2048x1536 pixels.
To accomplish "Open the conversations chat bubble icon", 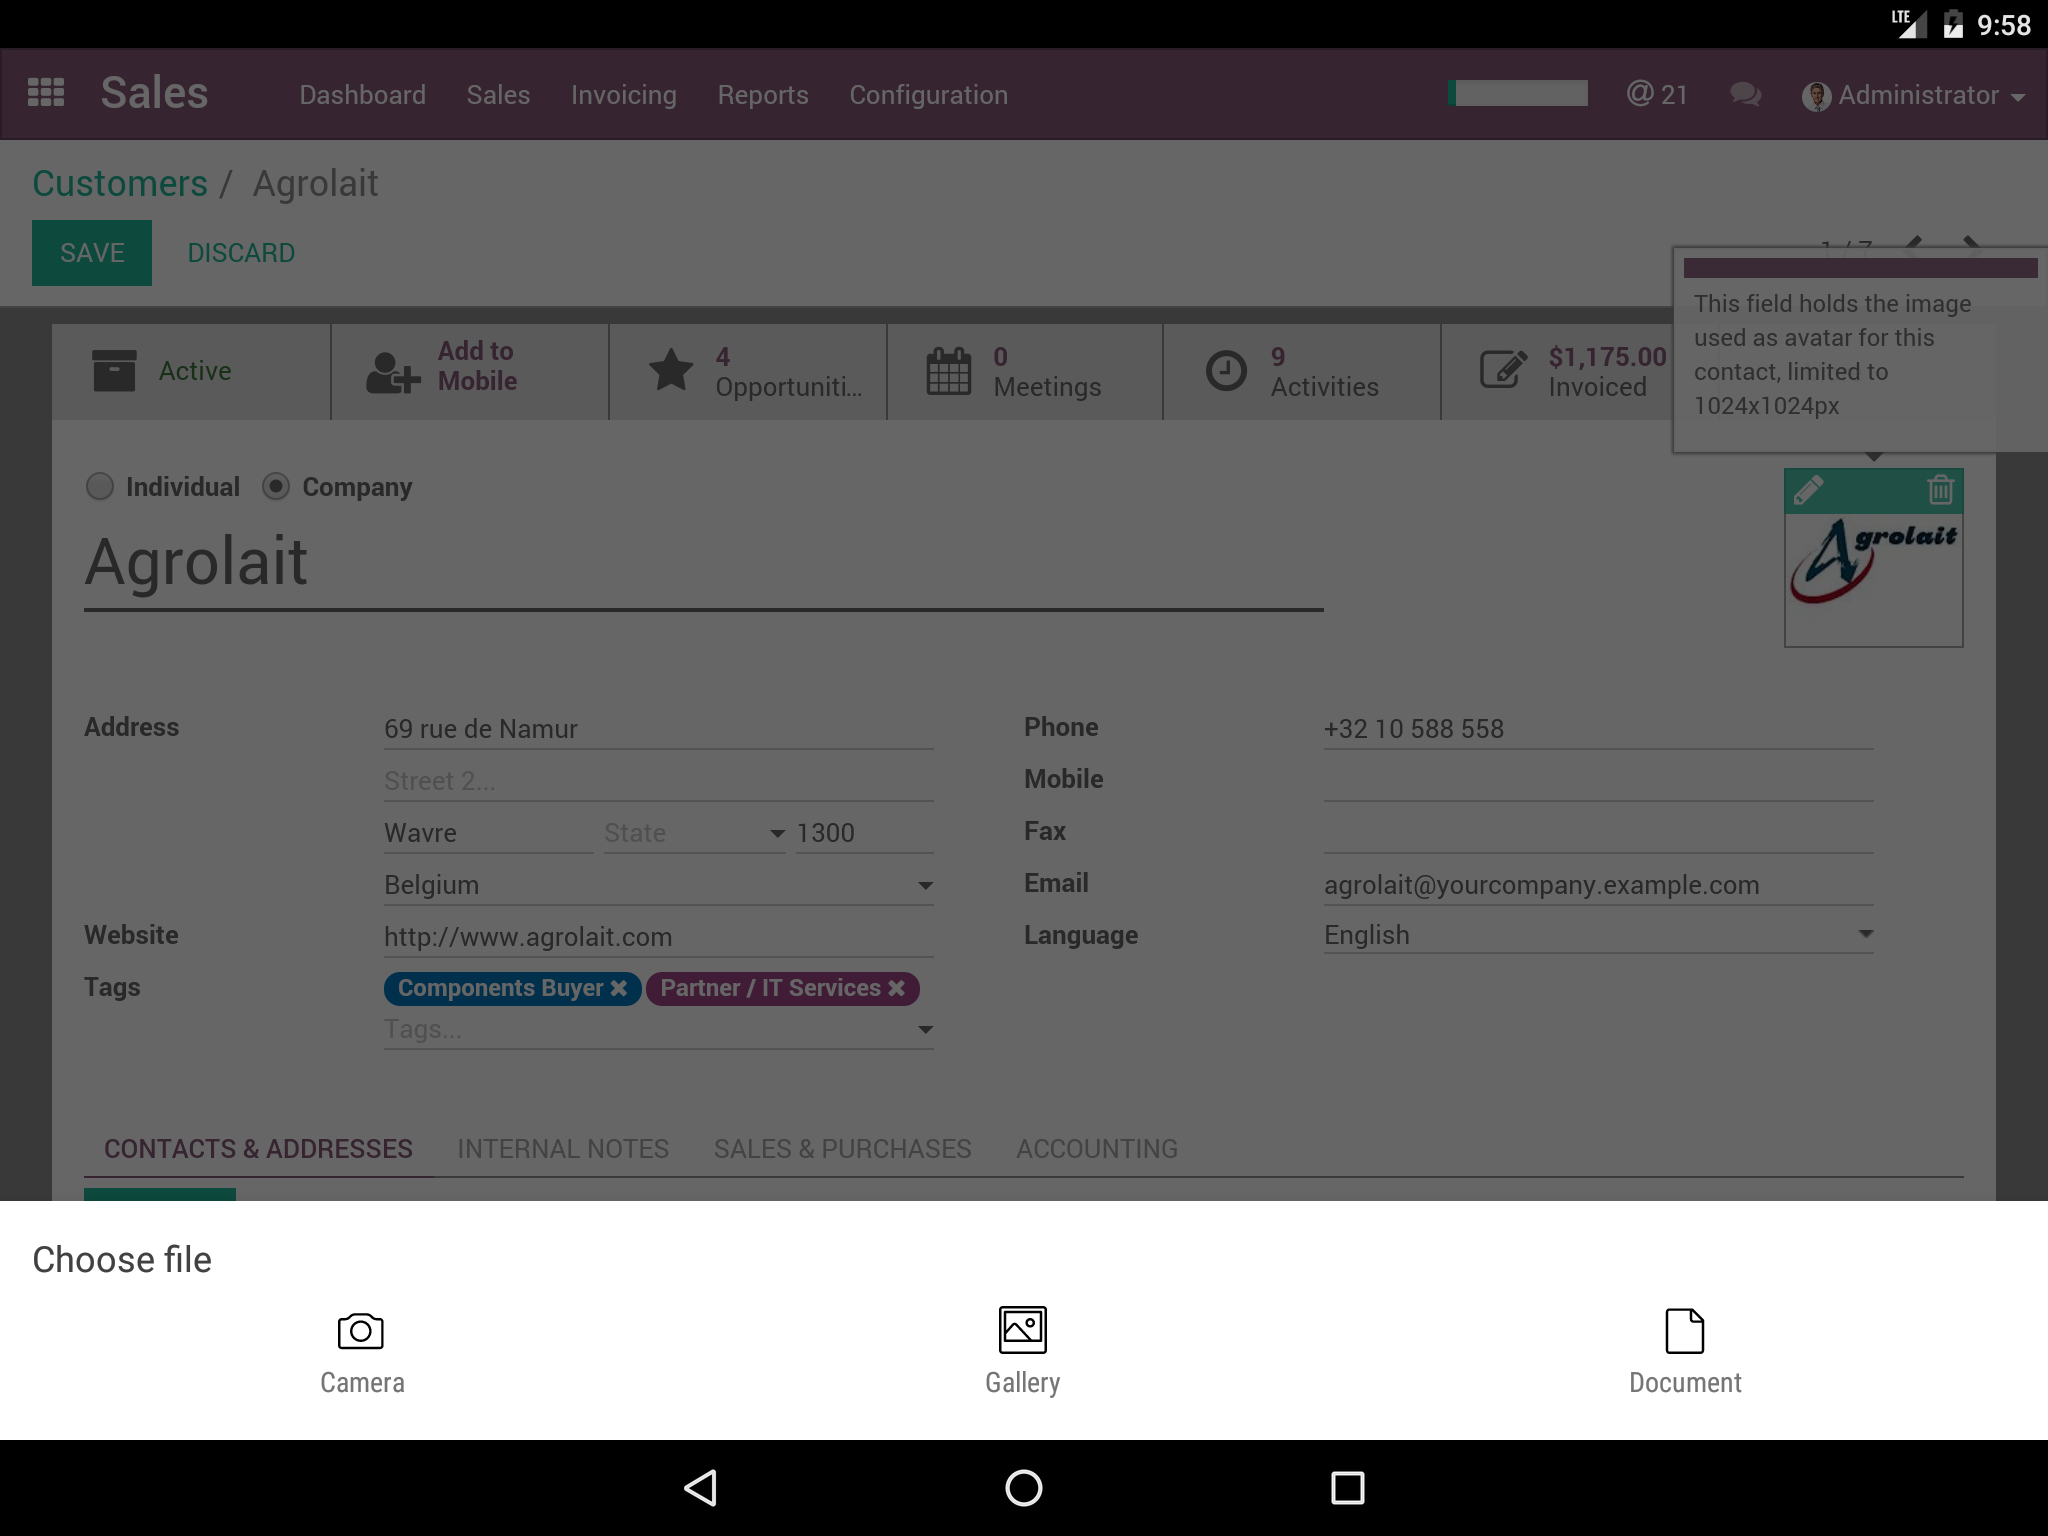I will coord(1745,95).
